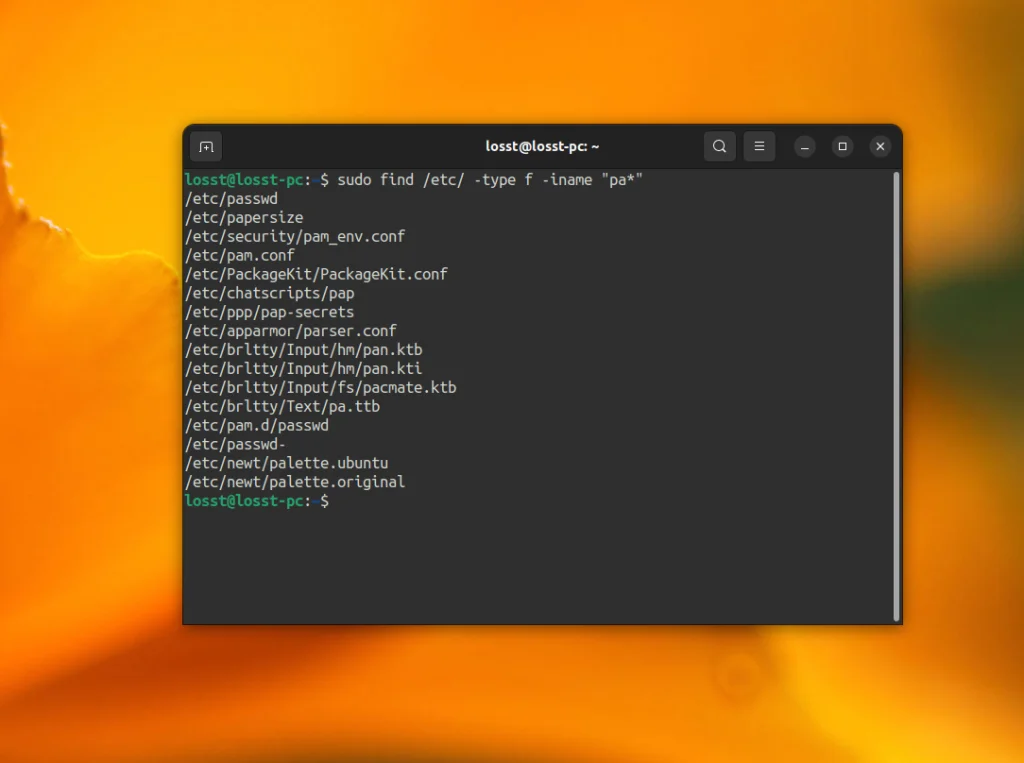
Task: Click the terminal's vertical scrollbar
Action: [897, 397]
